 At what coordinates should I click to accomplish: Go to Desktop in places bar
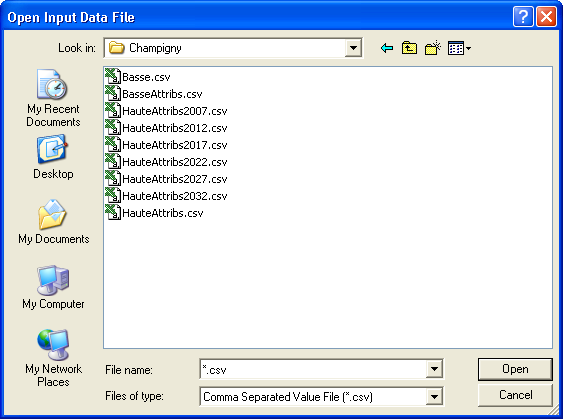[53, 157]
